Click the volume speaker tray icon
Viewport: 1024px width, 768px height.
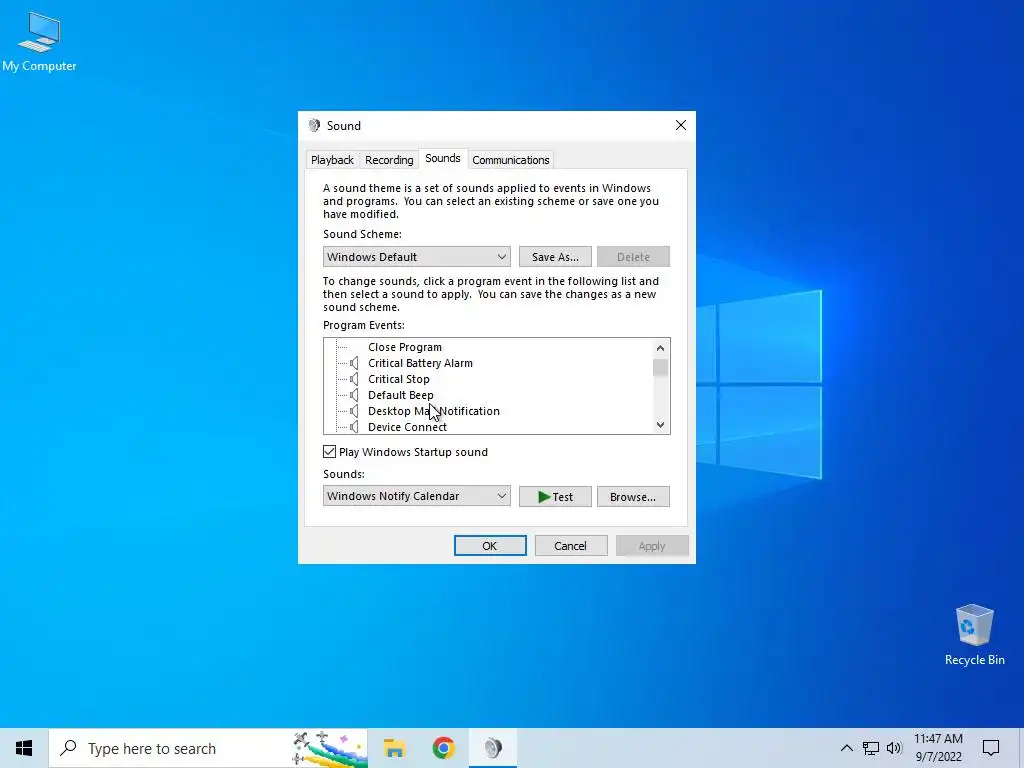894,748
